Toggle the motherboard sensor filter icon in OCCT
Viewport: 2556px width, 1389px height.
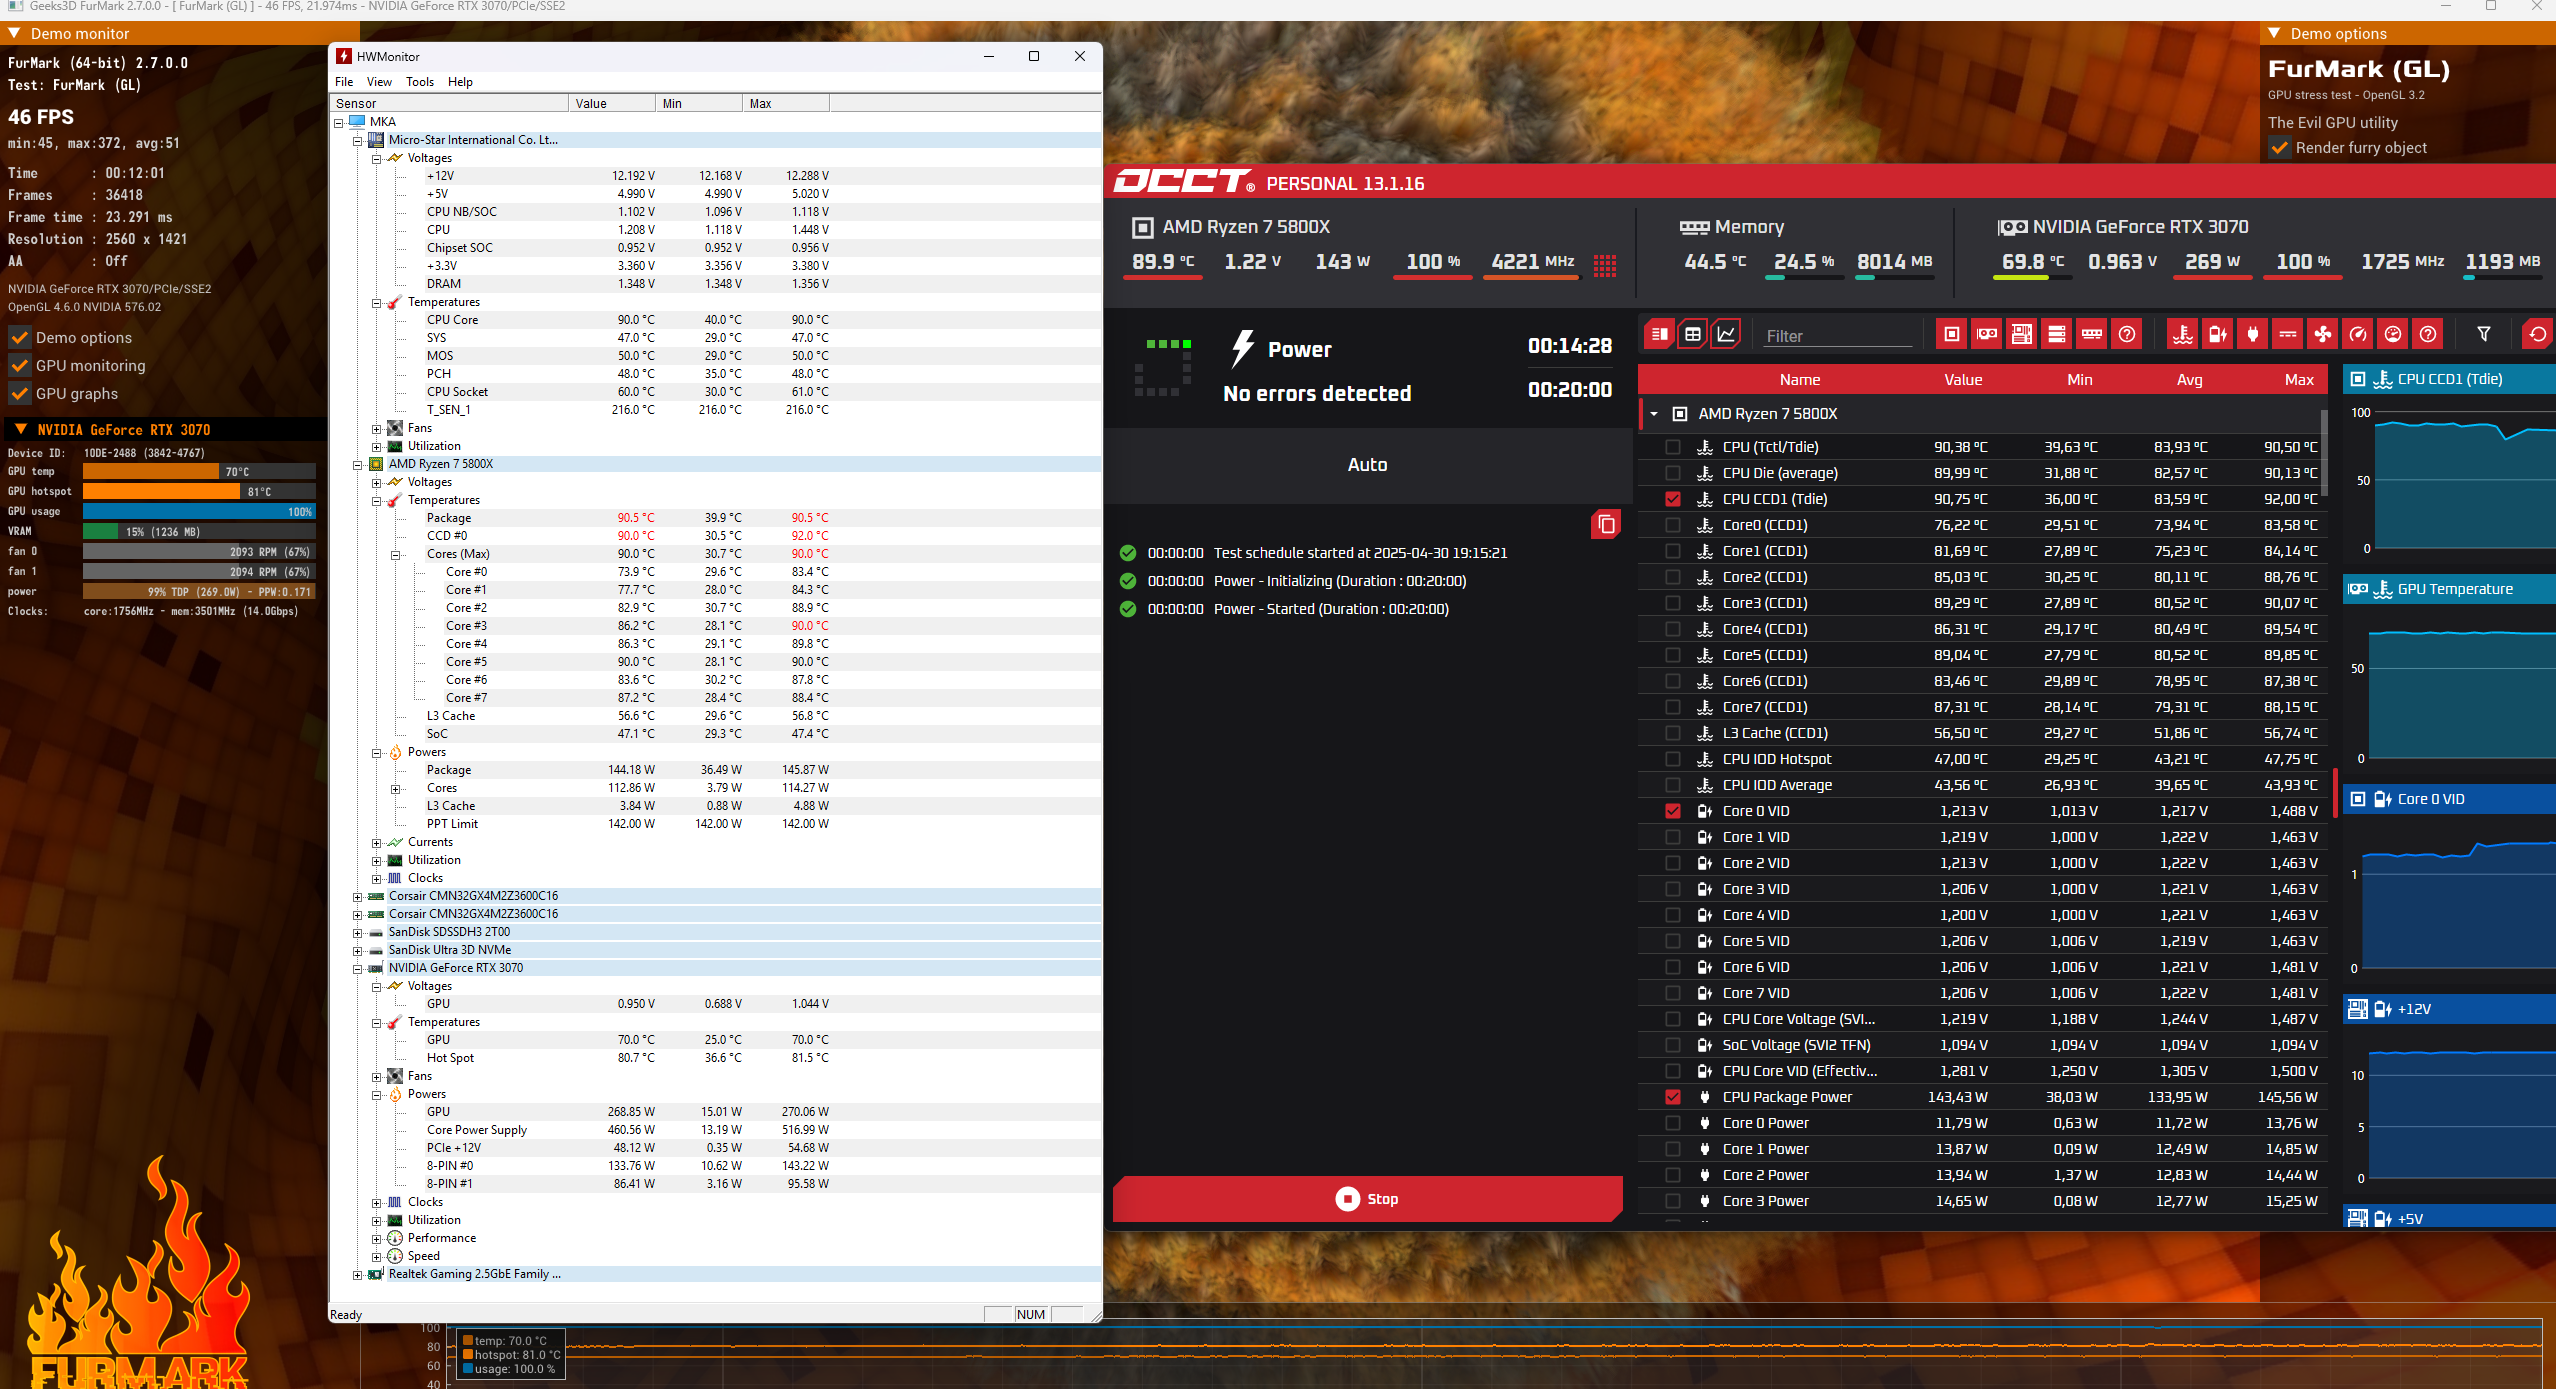click(2022, 334)
